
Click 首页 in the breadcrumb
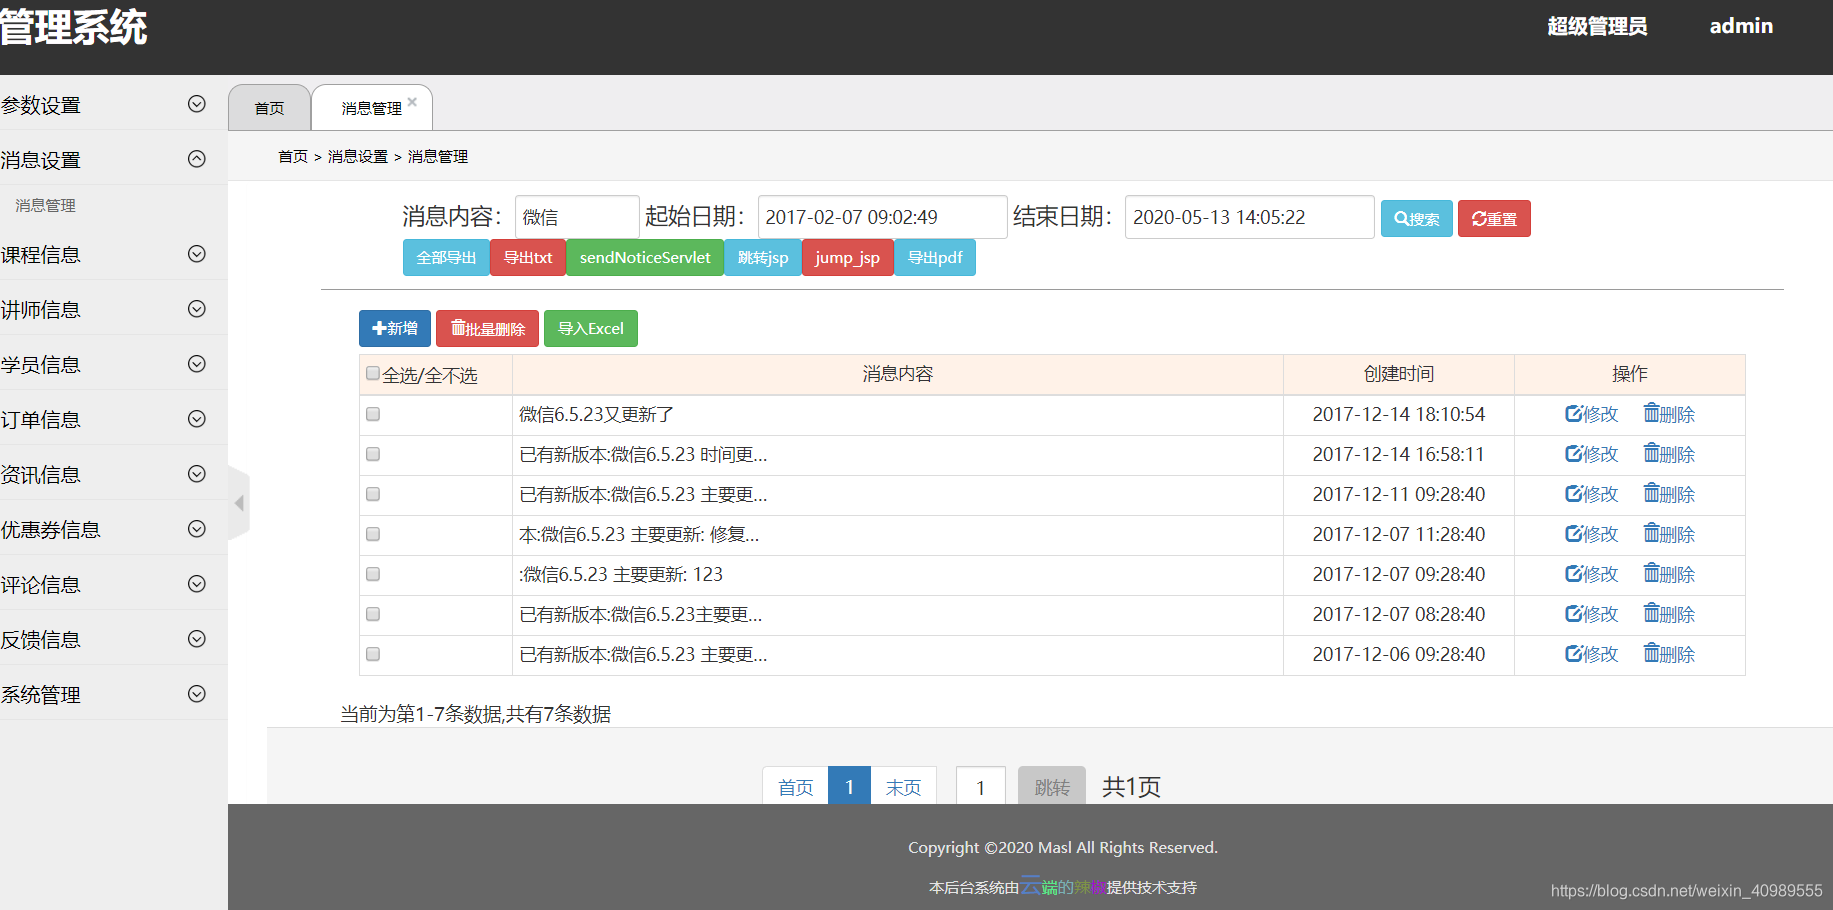(x=293, y=157)
